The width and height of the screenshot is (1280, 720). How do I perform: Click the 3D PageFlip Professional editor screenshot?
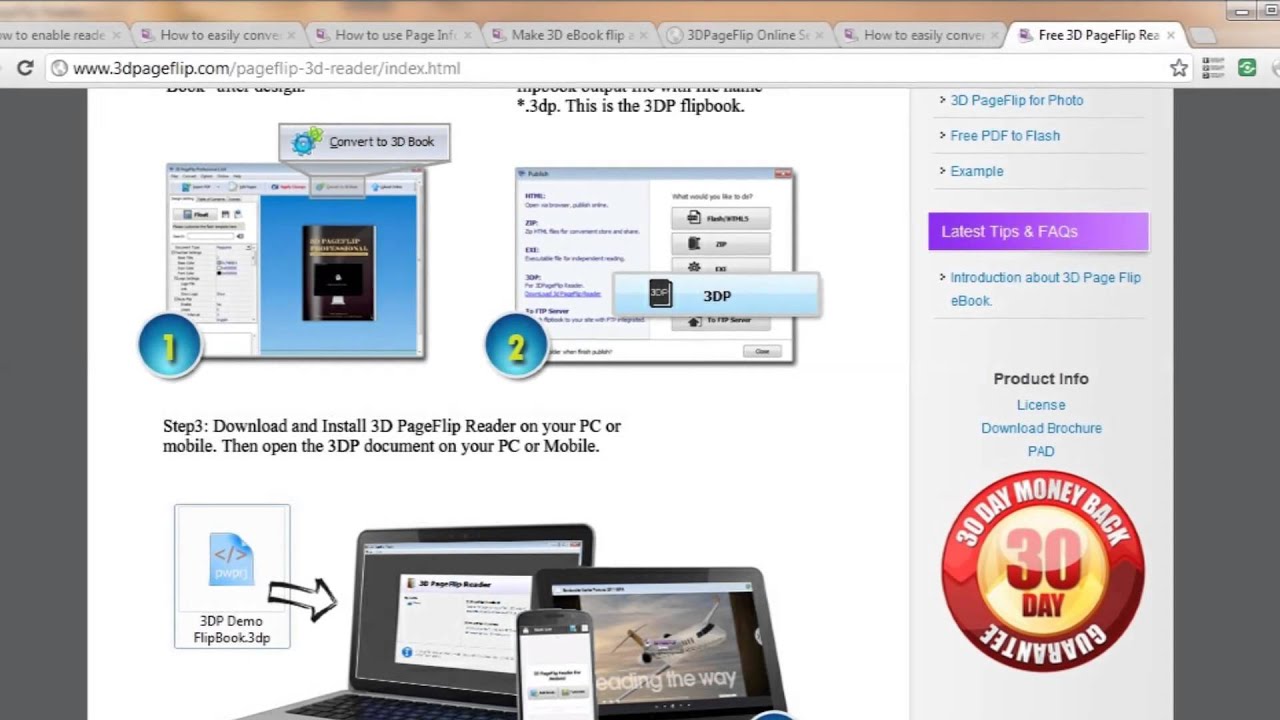[295, 262]
